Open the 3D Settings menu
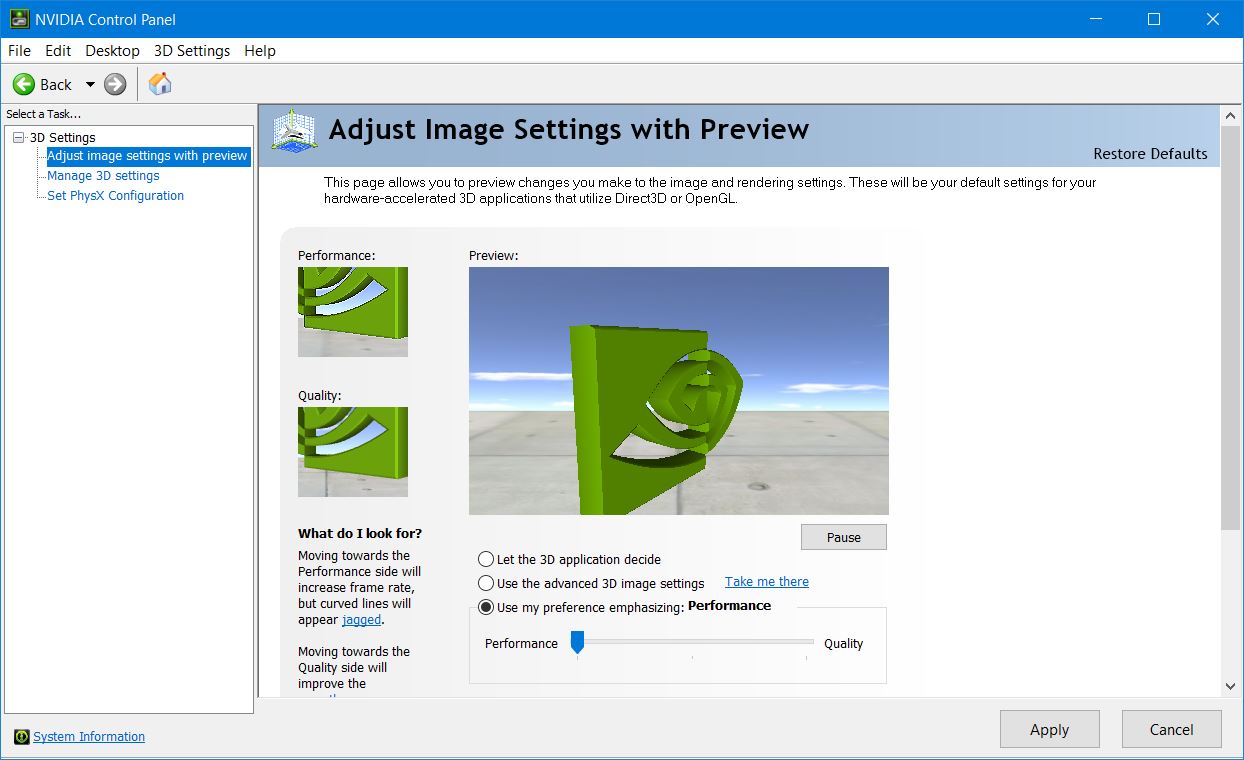 tap(191, 51)
